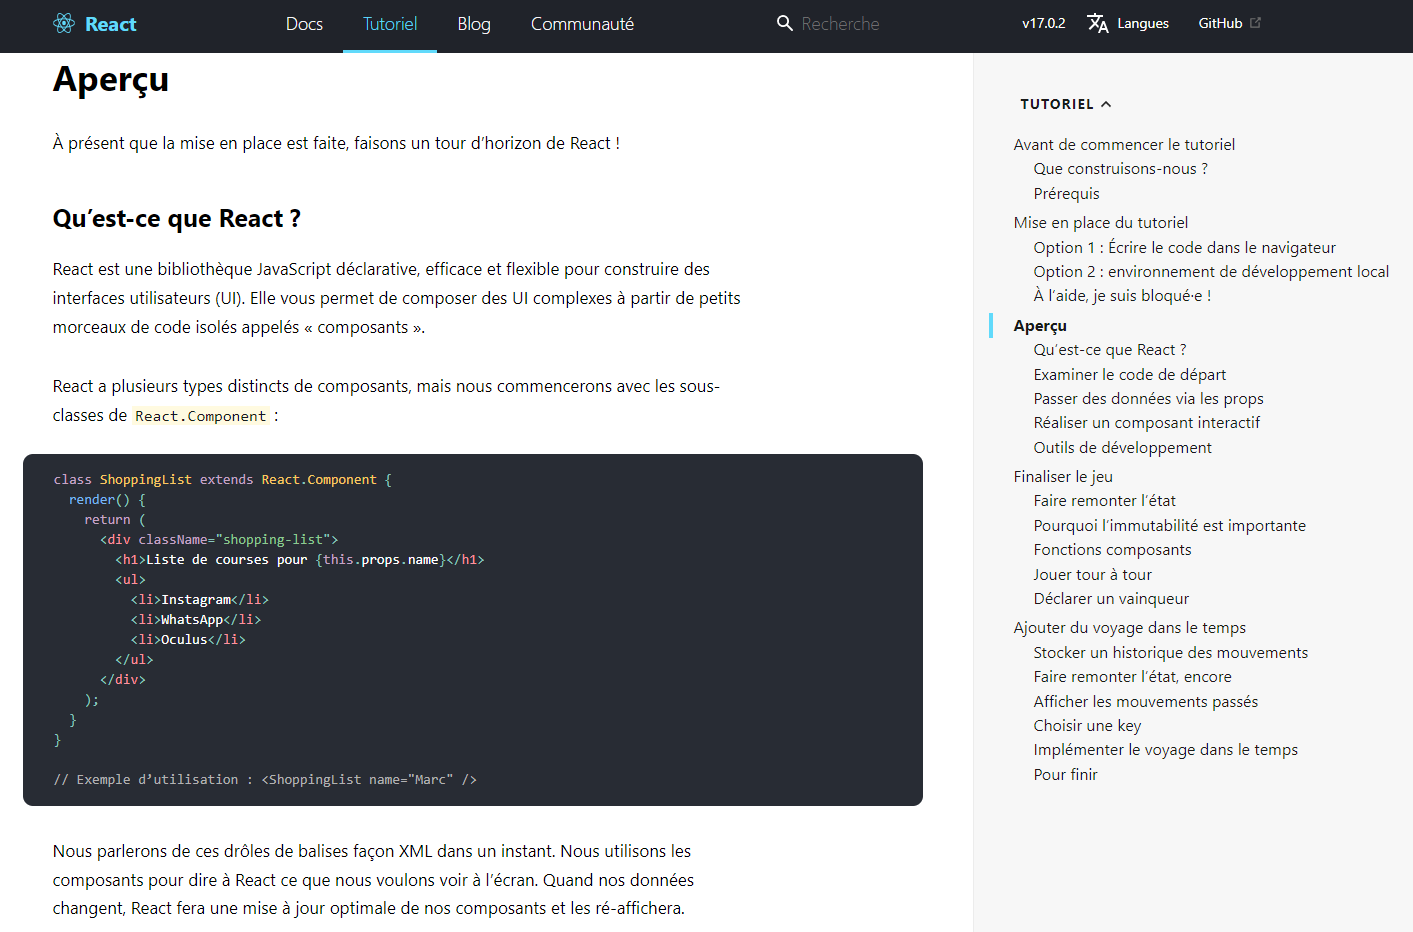This screenshot has height=932, width=1413.
Task: Open 'Implémenter le voyage dans le temps'
Action: point(1165,750)
